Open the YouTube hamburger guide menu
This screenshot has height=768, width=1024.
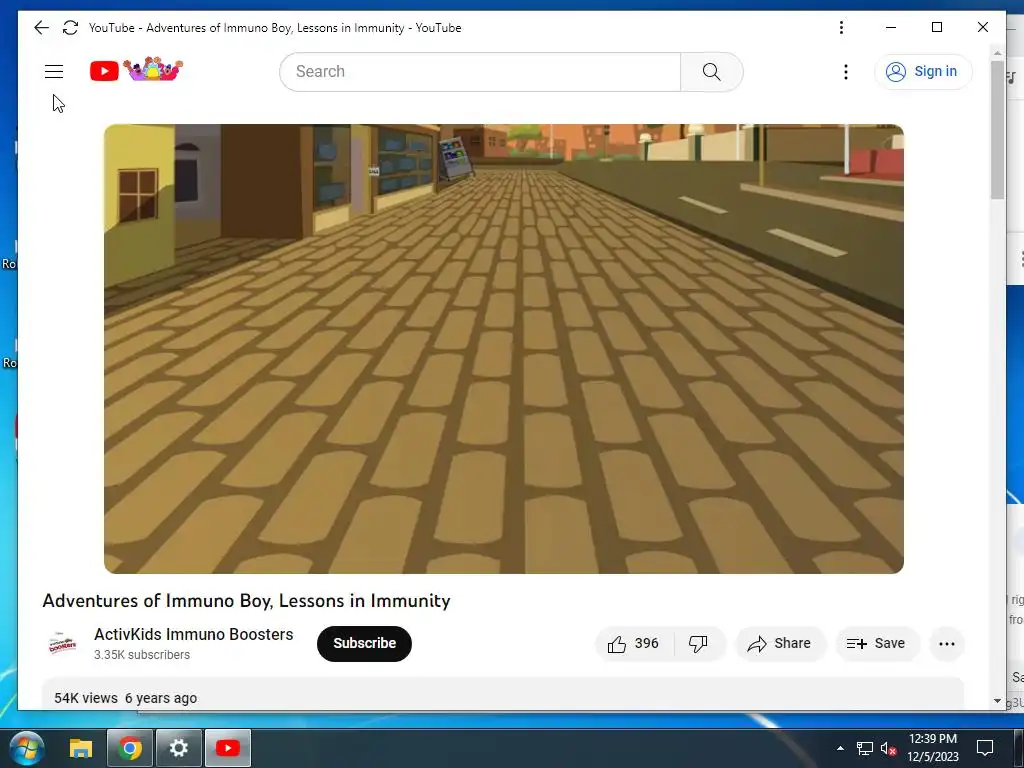[x=54, y=71]
